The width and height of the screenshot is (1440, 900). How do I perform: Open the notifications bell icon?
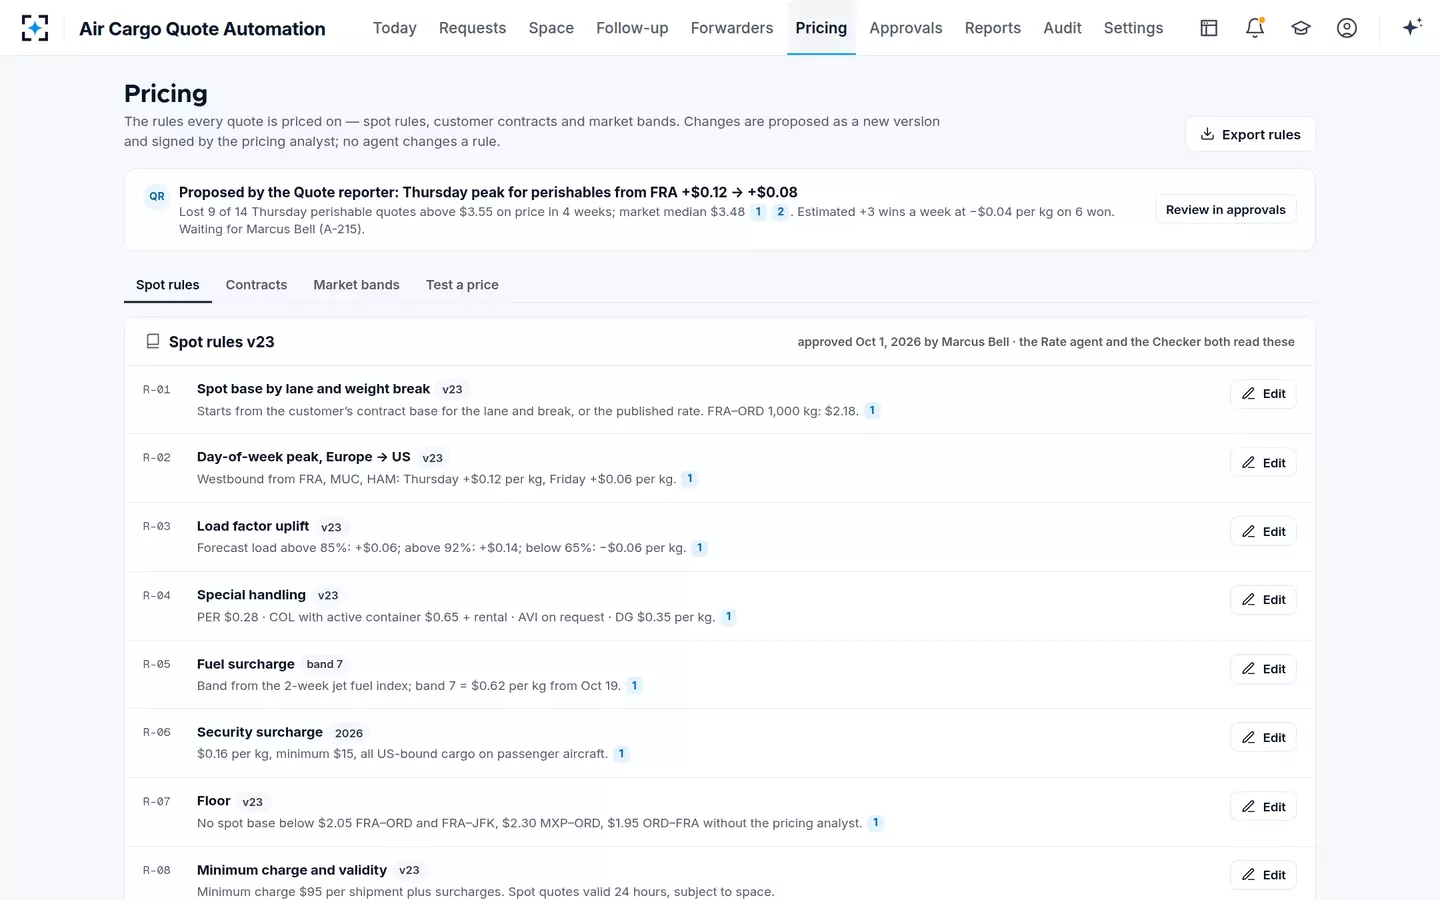[x=1255, y=28]
